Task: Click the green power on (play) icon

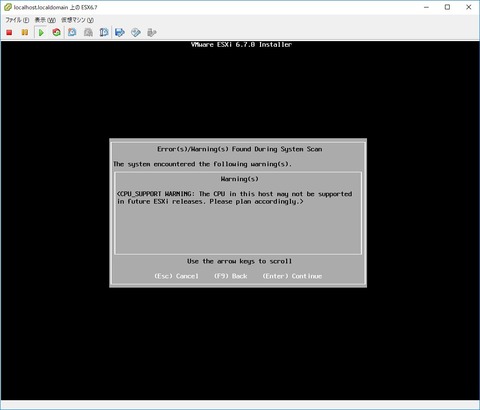Action: [41, 32]
